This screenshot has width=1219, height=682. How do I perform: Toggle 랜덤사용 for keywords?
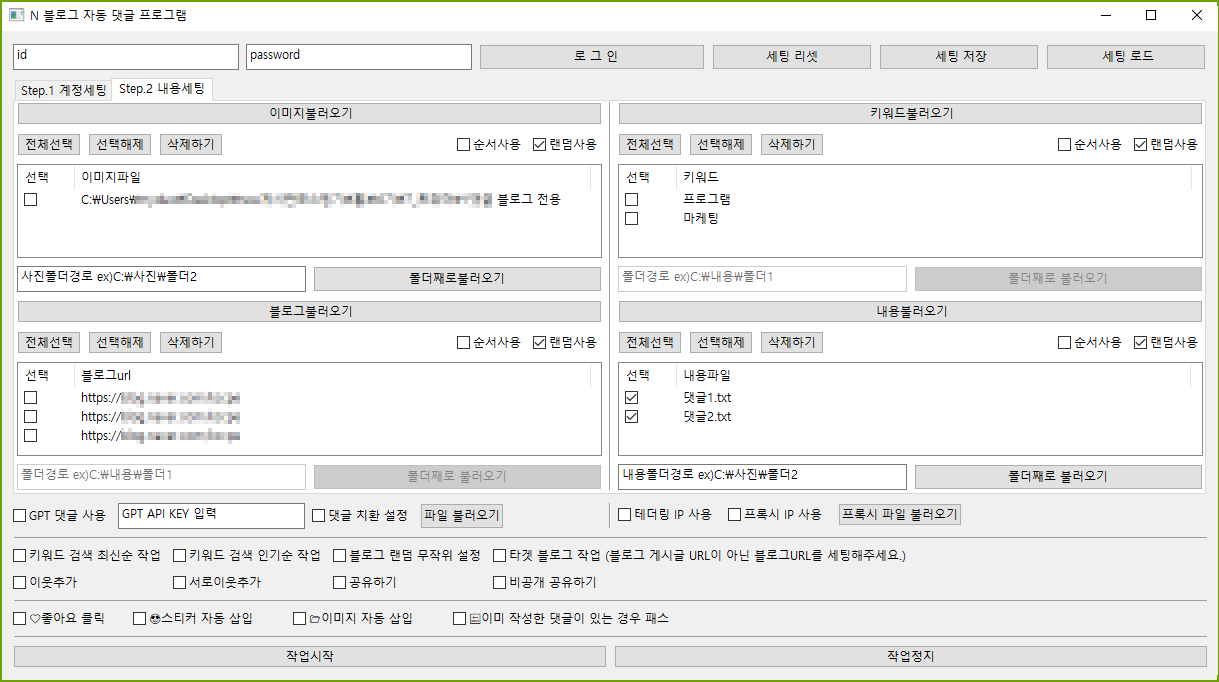coord(1141,144)
